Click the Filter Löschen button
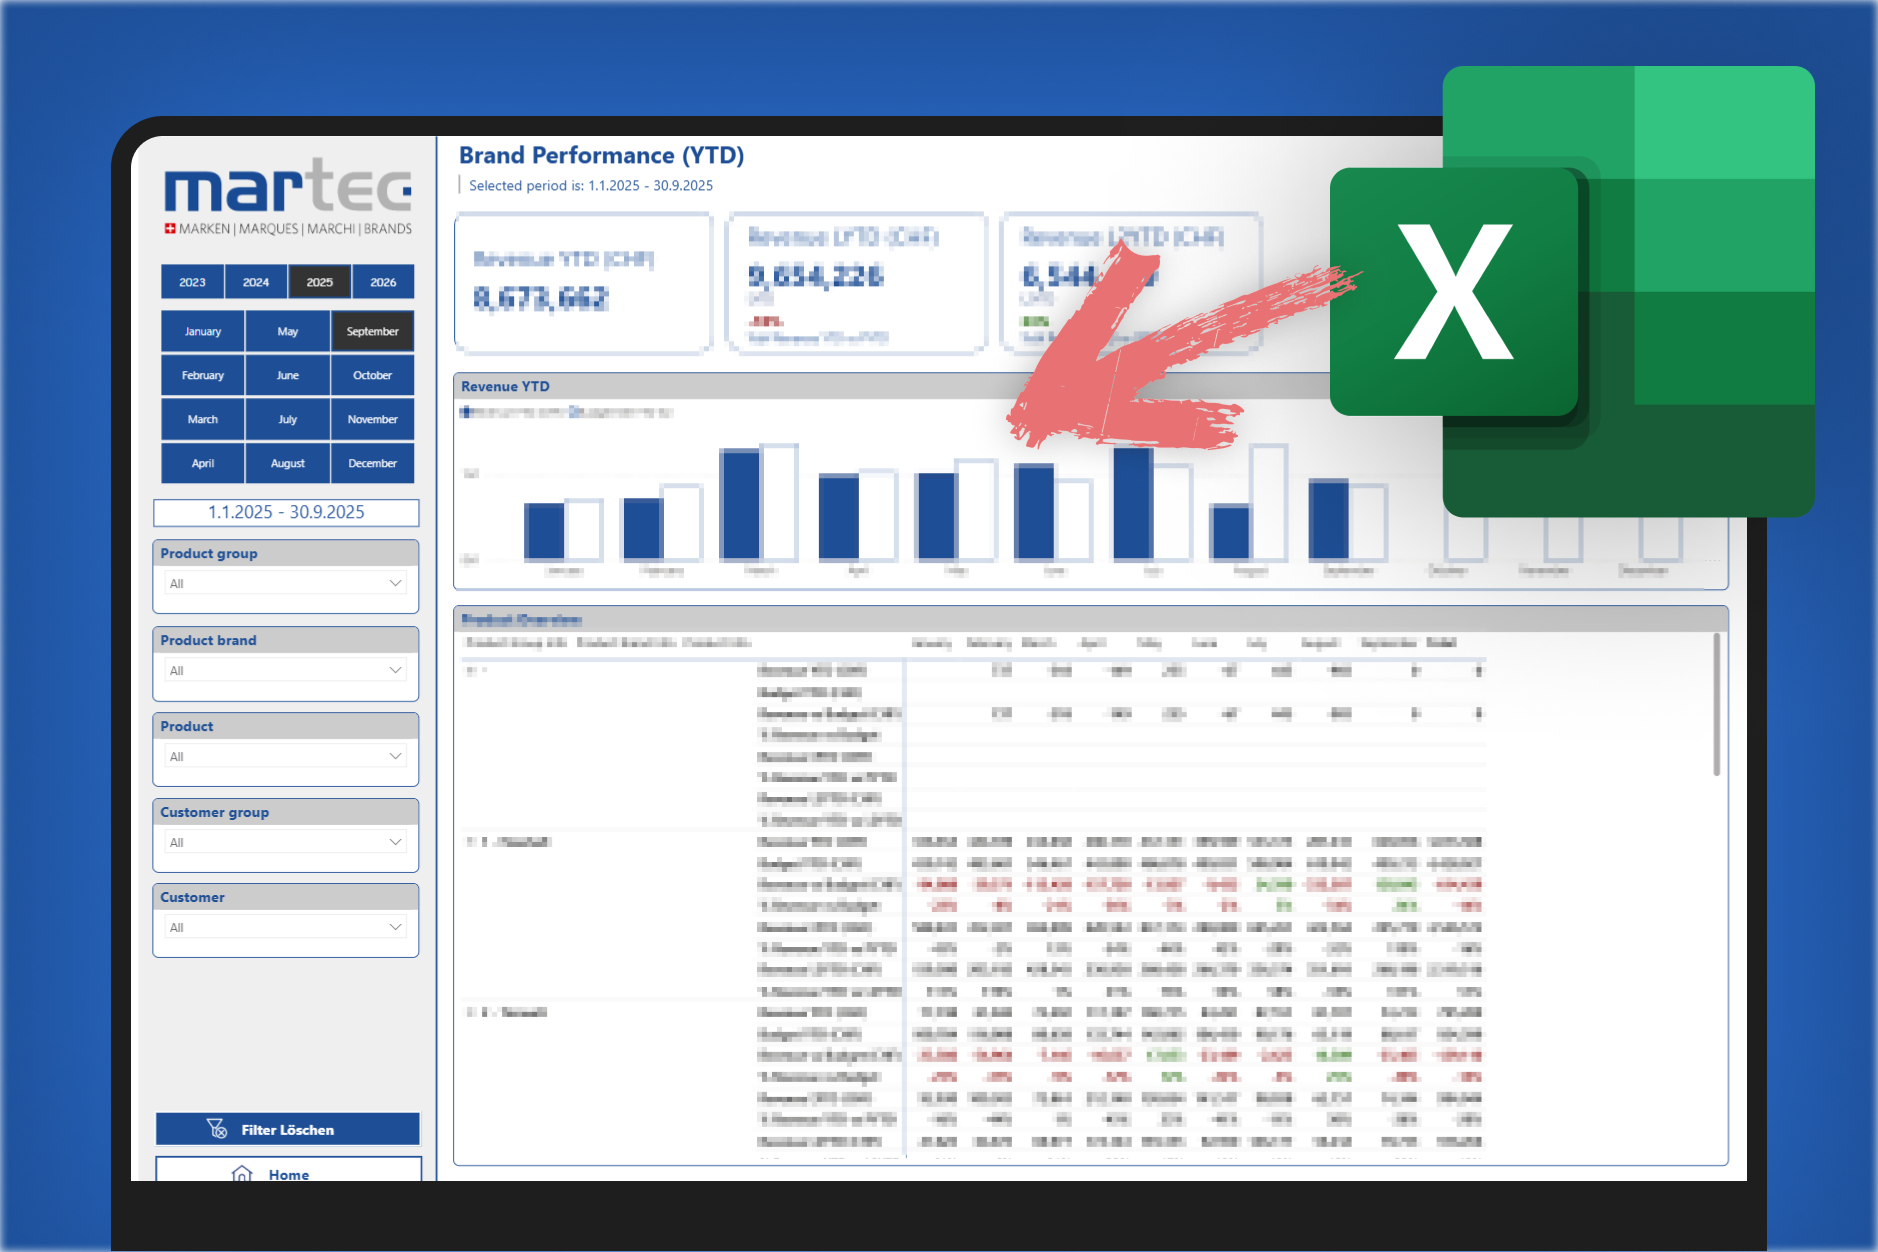This screenshot has width=1878, height=1252. point(288,1129)
